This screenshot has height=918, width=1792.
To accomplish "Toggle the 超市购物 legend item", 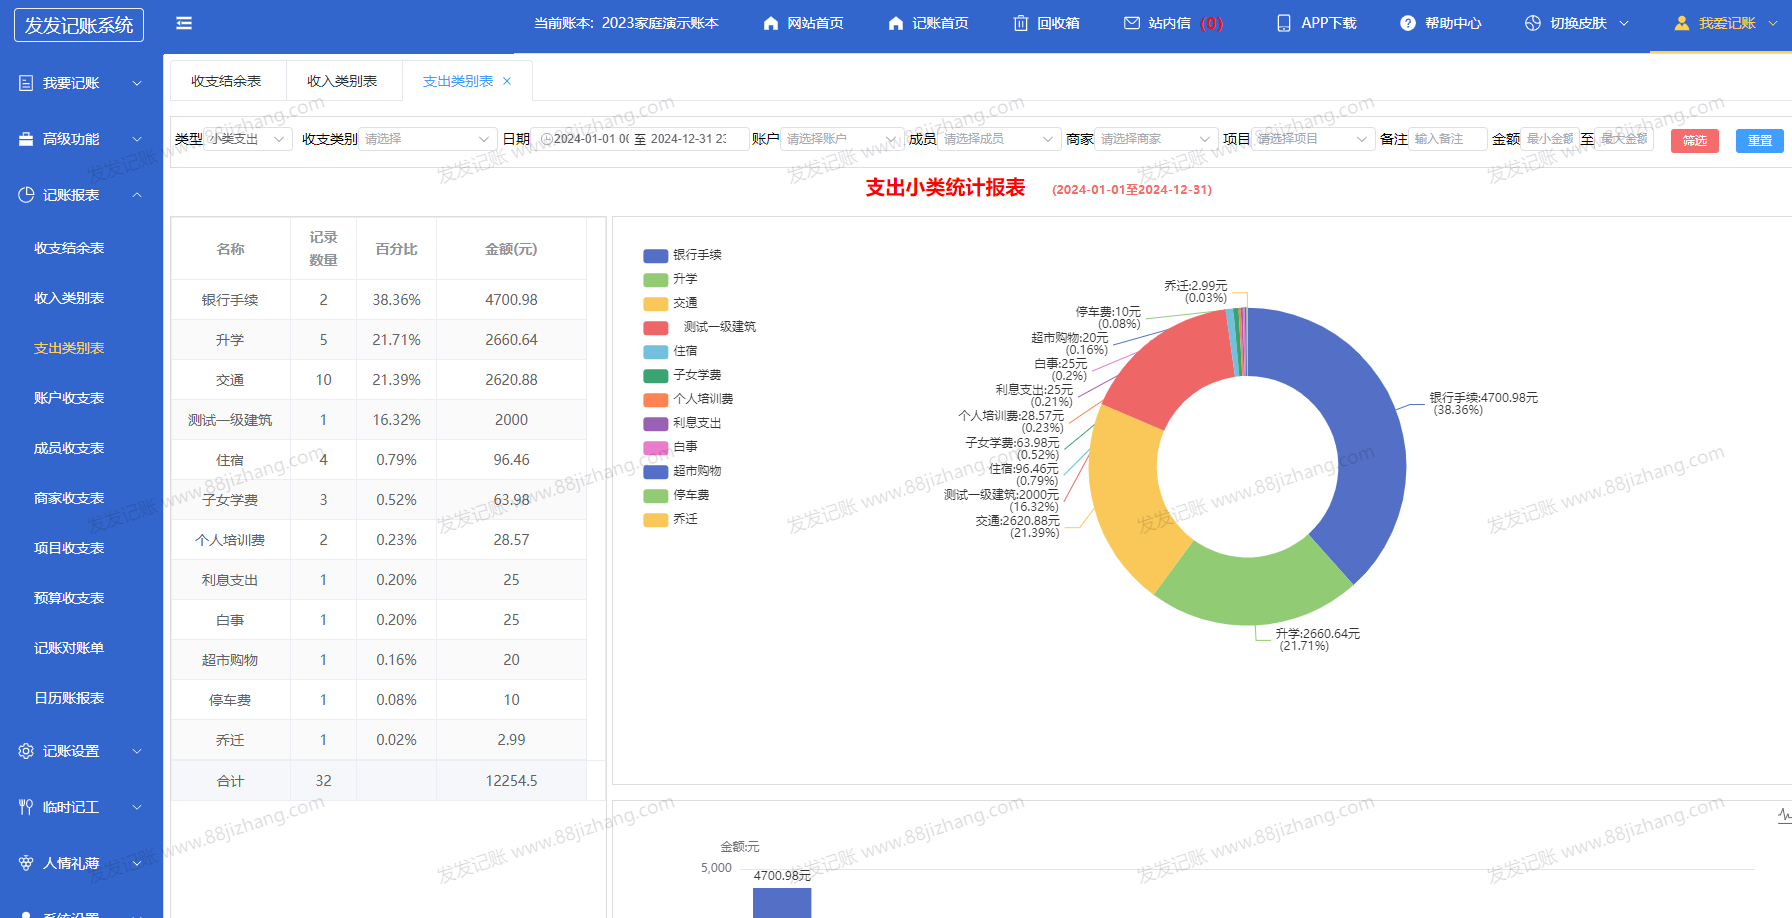I will (682, 471).
